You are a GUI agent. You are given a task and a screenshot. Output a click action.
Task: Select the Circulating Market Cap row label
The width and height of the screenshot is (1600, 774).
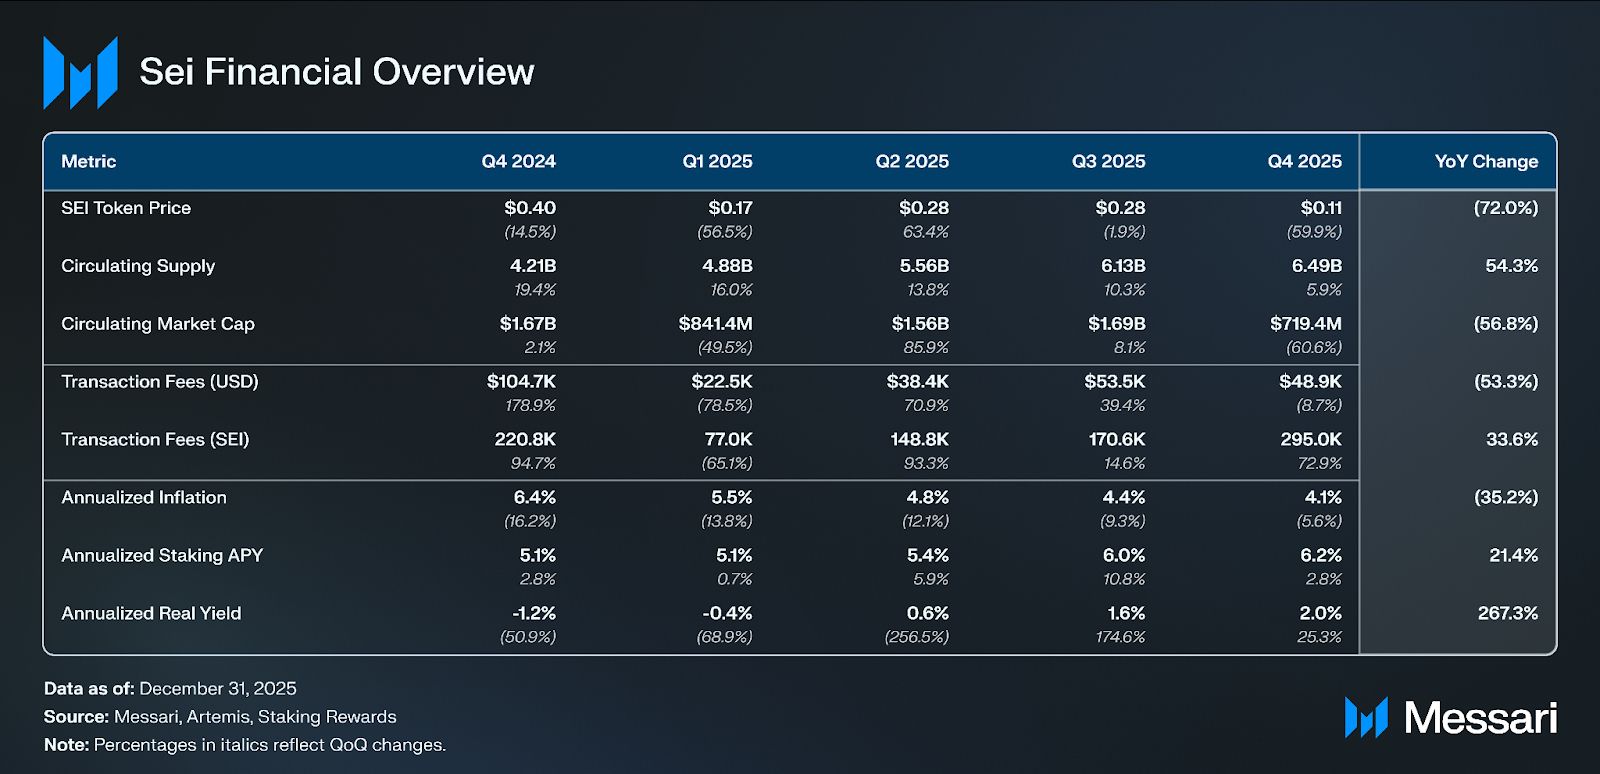coord(158,324)
